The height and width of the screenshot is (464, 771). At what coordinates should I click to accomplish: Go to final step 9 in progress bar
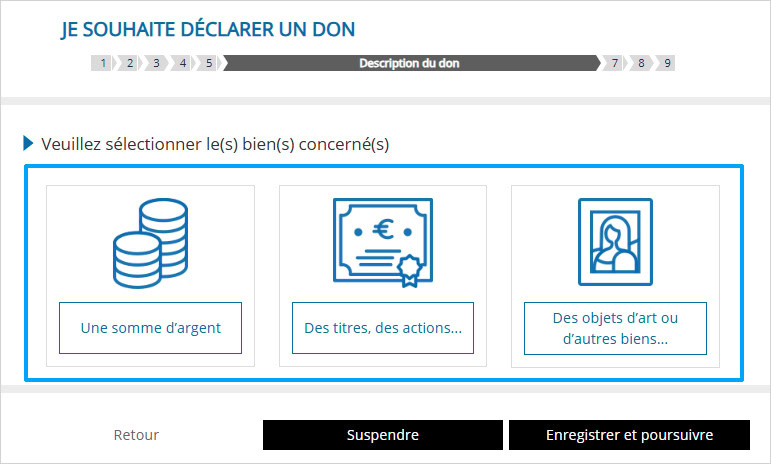[x=666, y=63]
